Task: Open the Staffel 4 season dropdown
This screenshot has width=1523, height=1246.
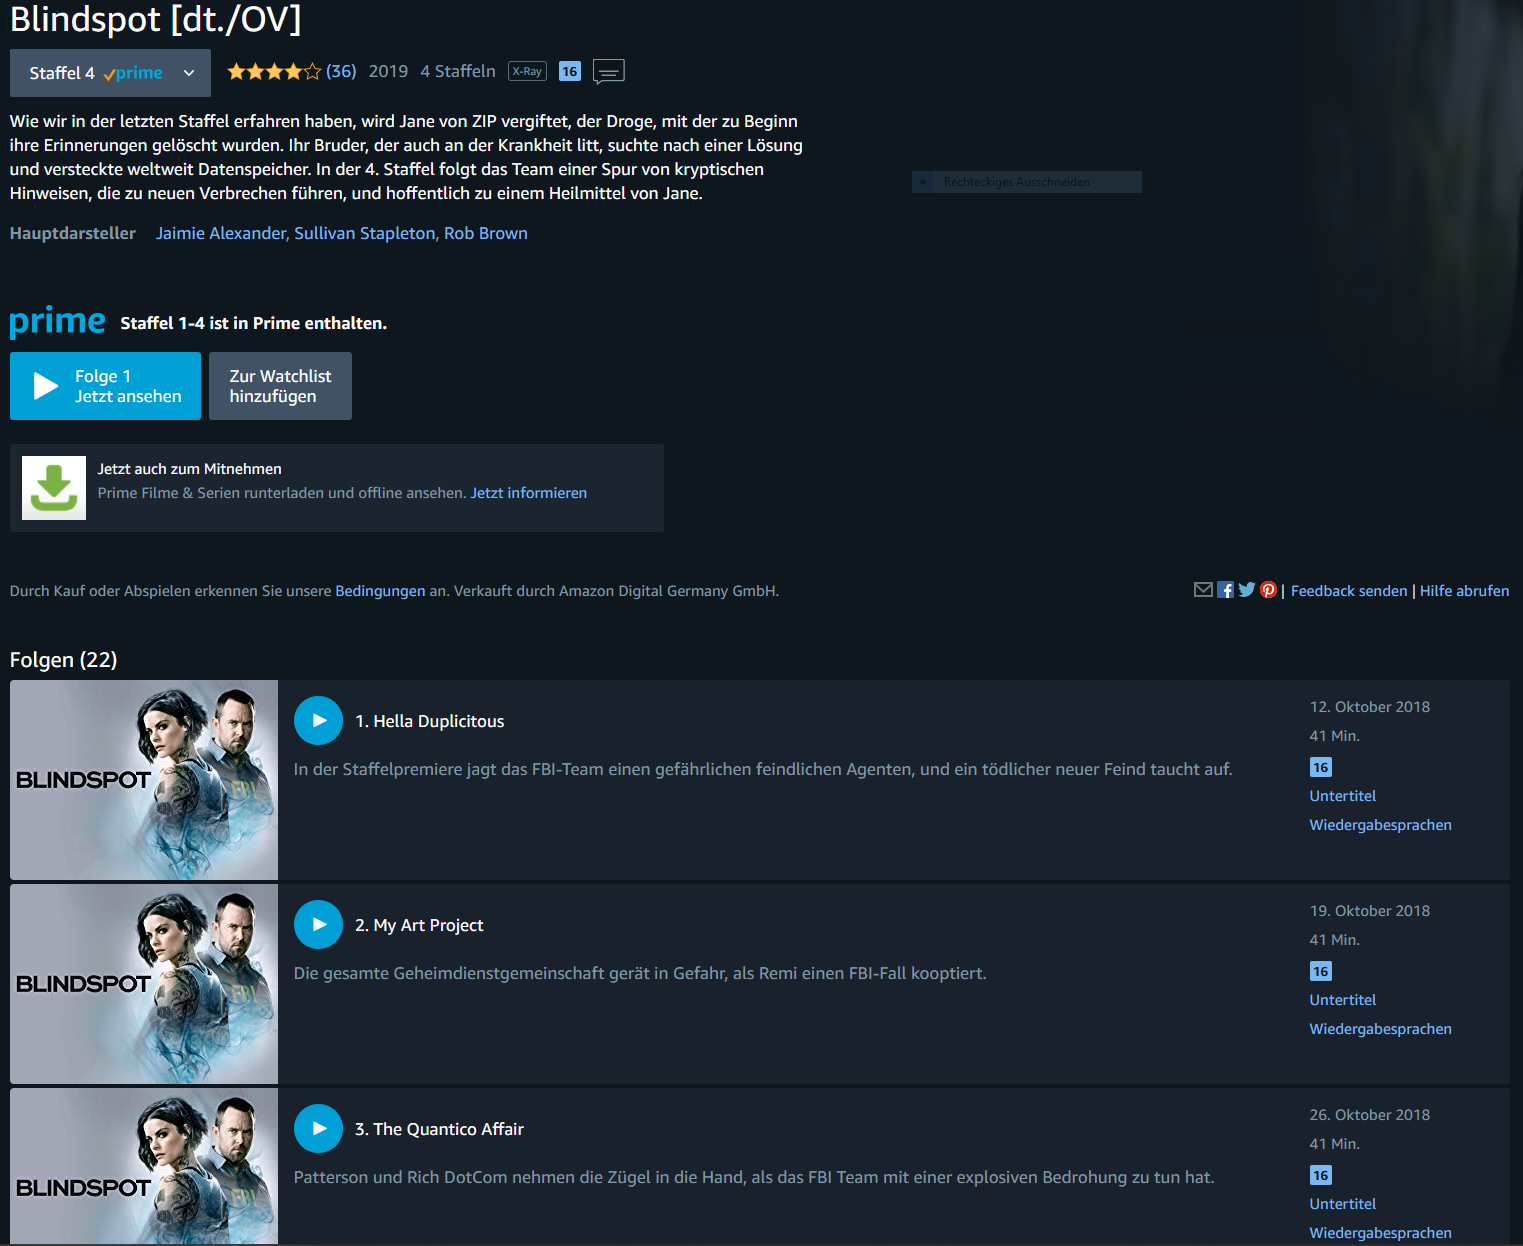Action: tap(110, 73)
